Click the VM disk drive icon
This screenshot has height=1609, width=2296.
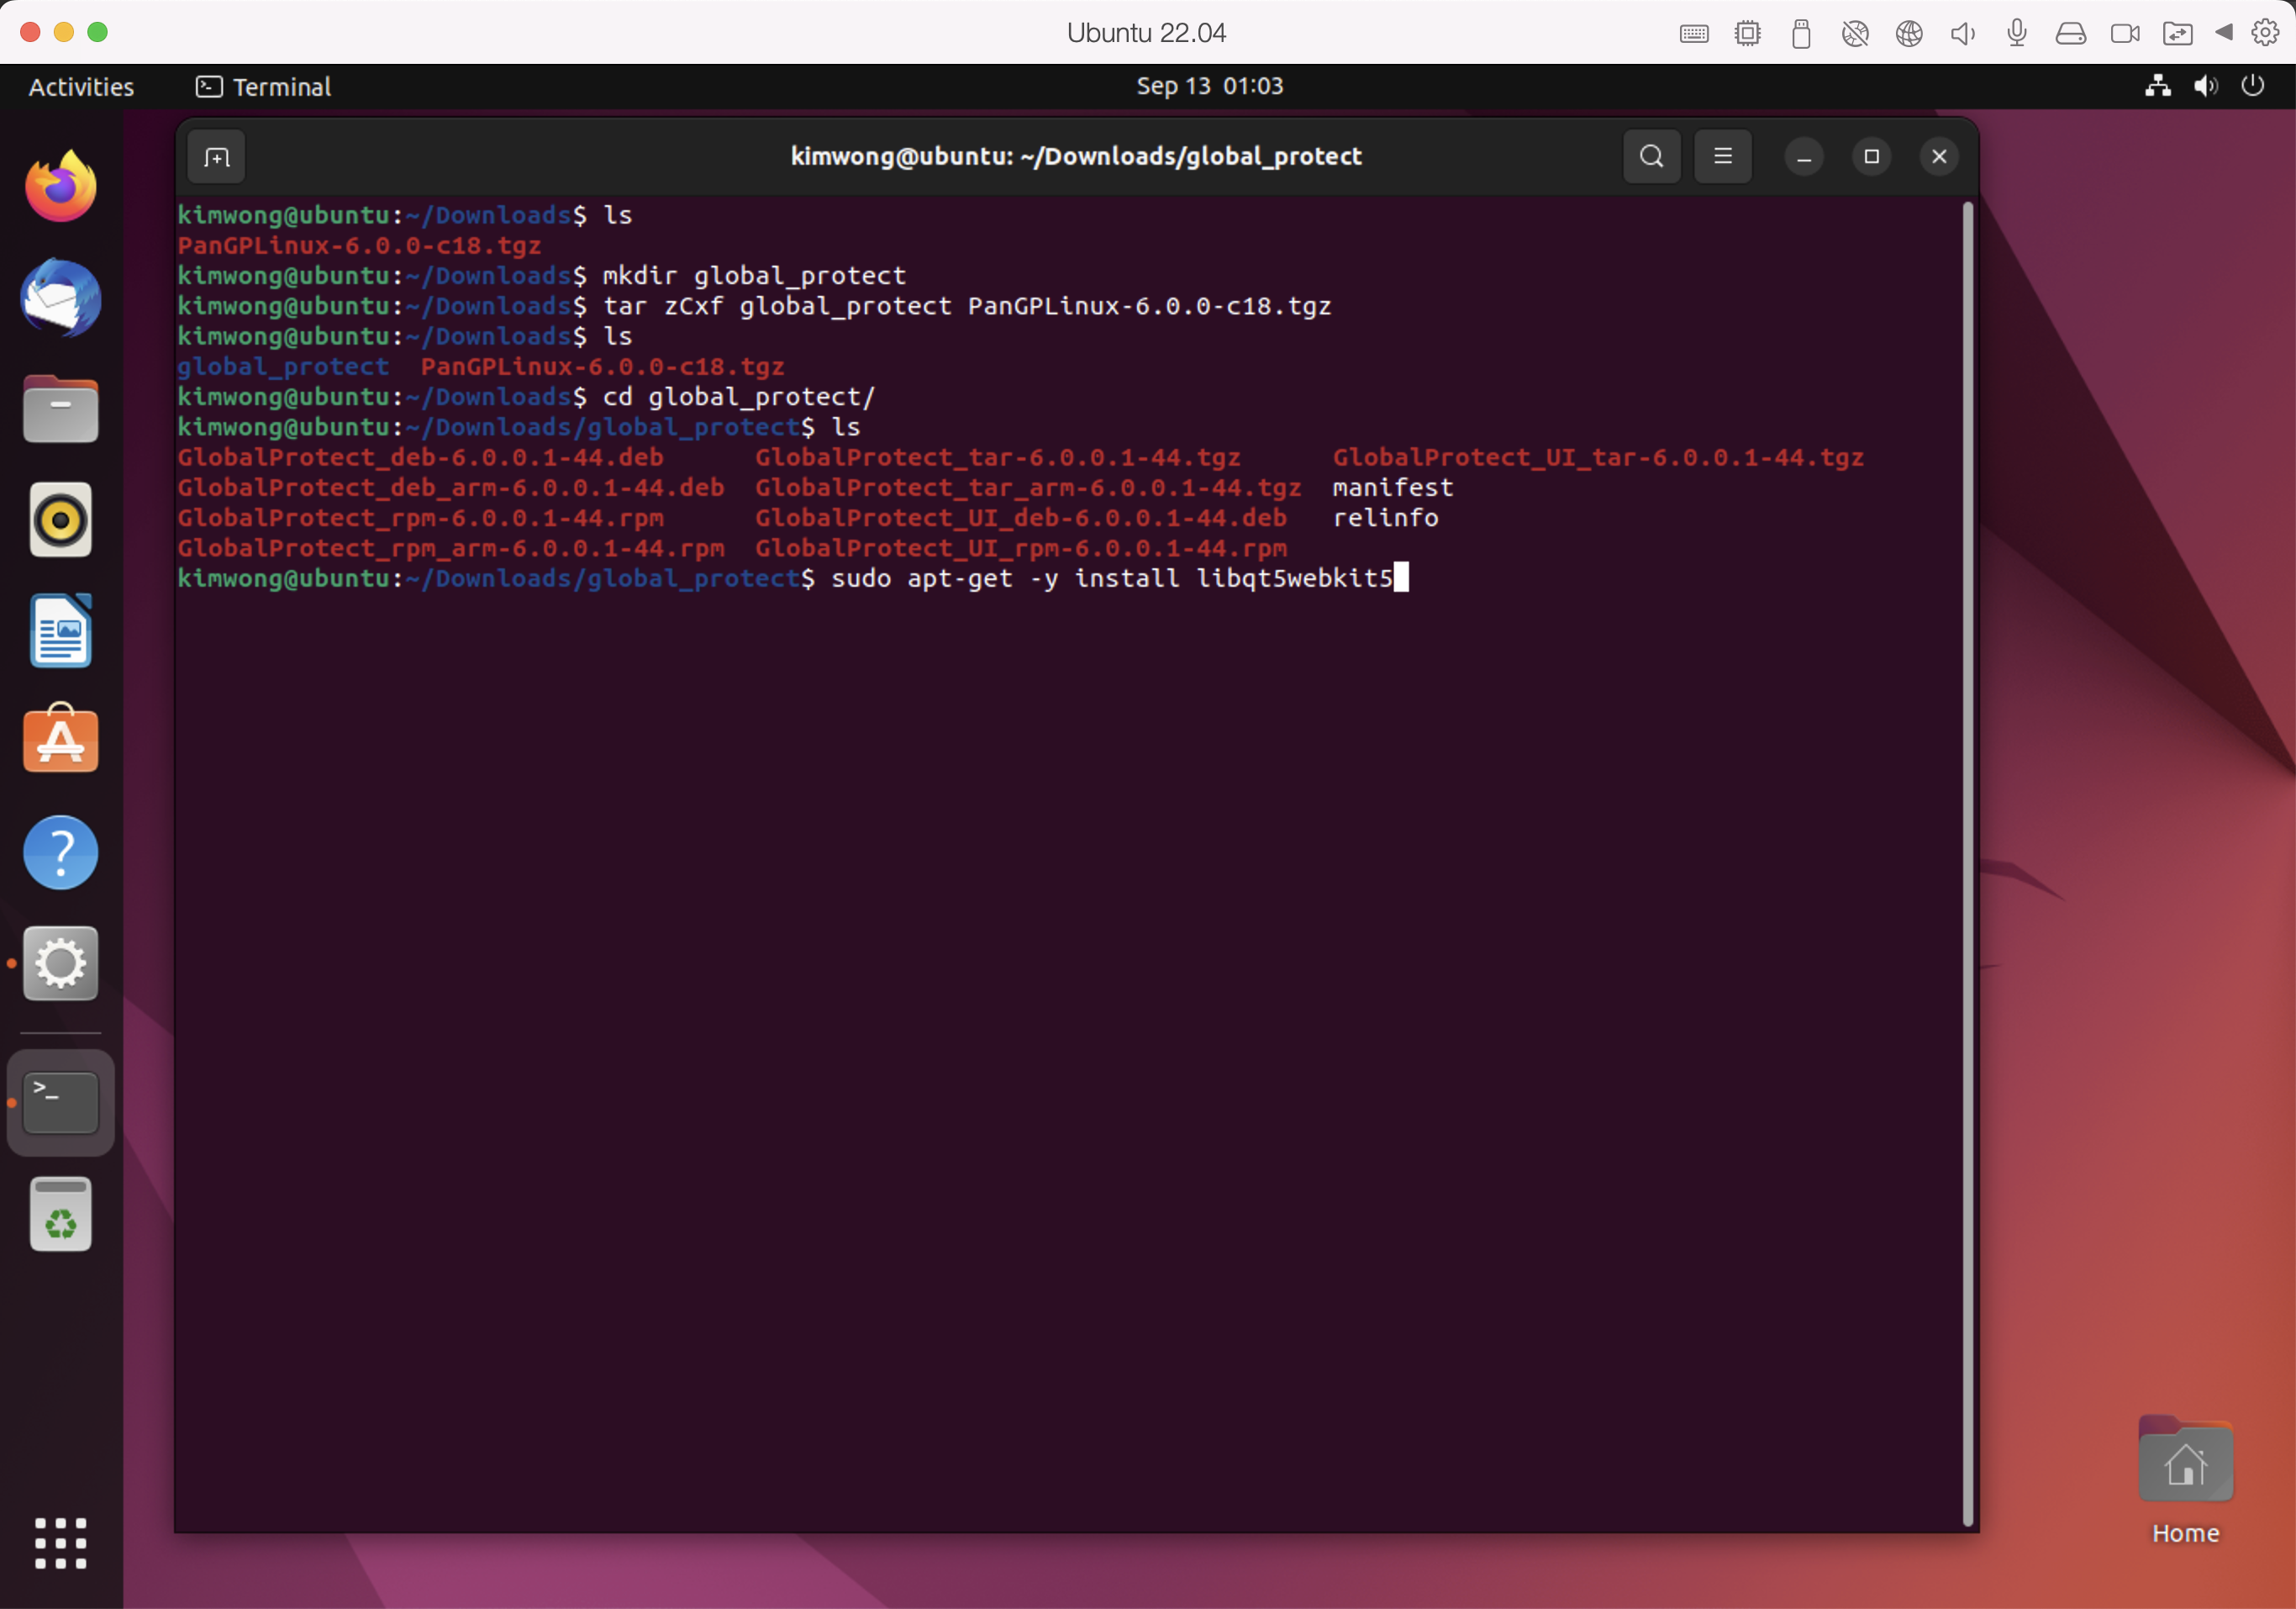tap(2070, 33)
